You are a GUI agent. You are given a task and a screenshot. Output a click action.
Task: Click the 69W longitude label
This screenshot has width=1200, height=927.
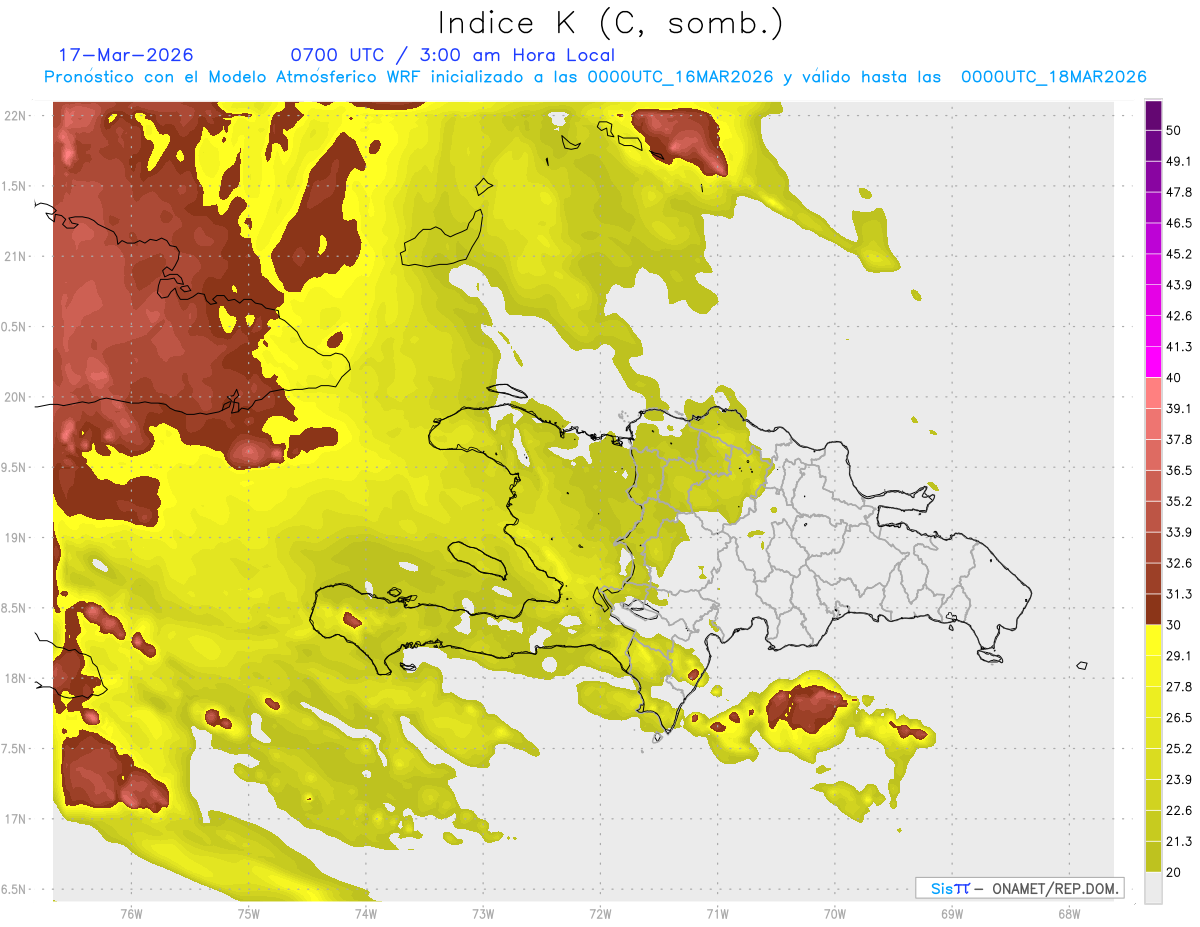point(952,914)
